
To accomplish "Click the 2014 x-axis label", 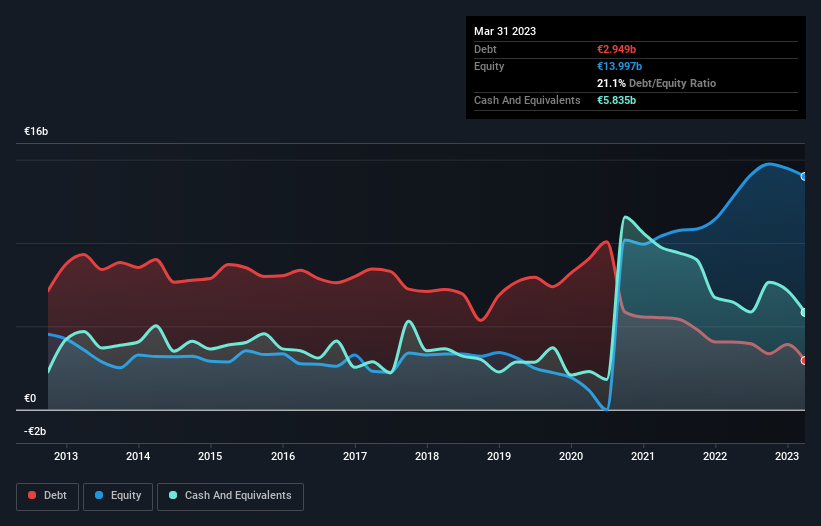I will pyautogui.click(x=138, y=456).
